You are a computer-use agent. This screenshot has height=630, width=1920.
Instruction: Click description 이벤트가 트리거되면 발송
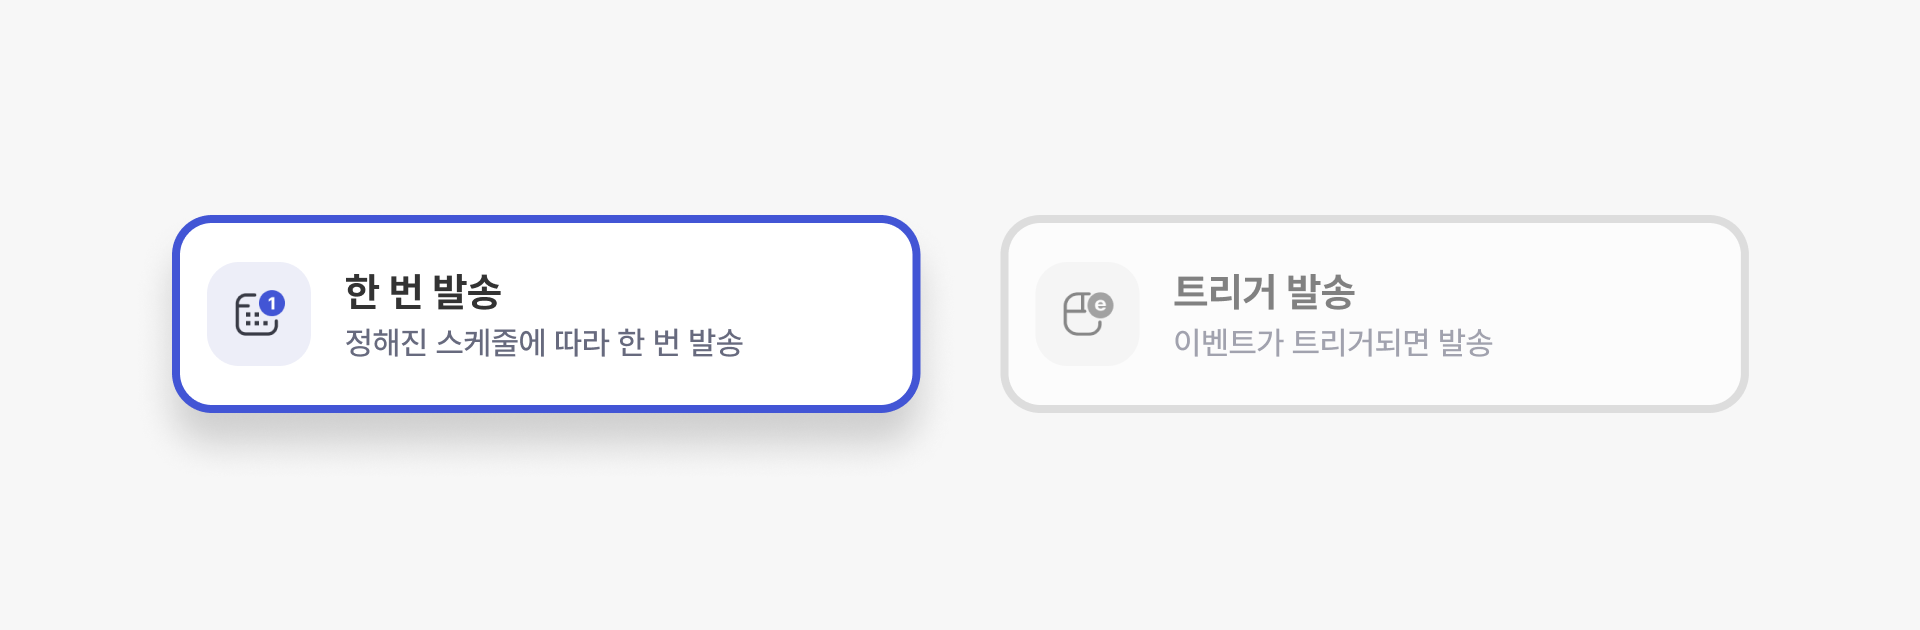click(x=1332, y=343)
